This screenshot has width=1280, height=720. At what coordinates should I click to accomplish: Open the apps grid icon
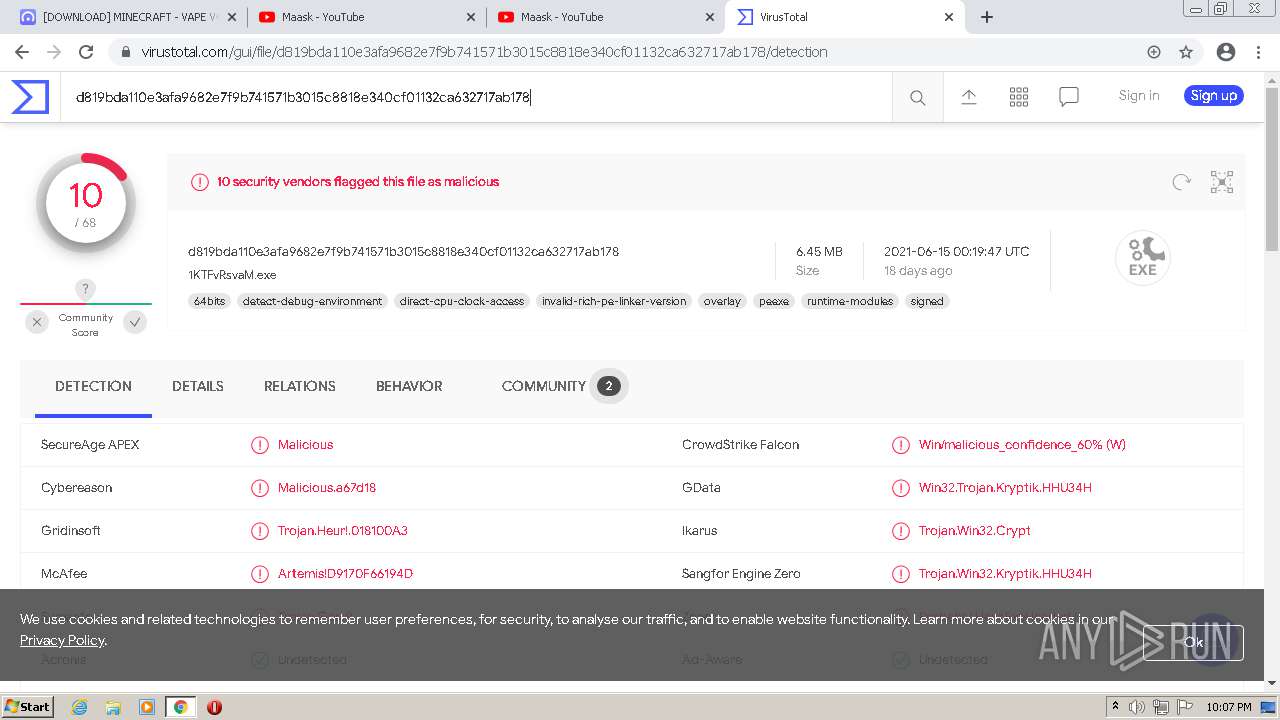[1019, 97]
